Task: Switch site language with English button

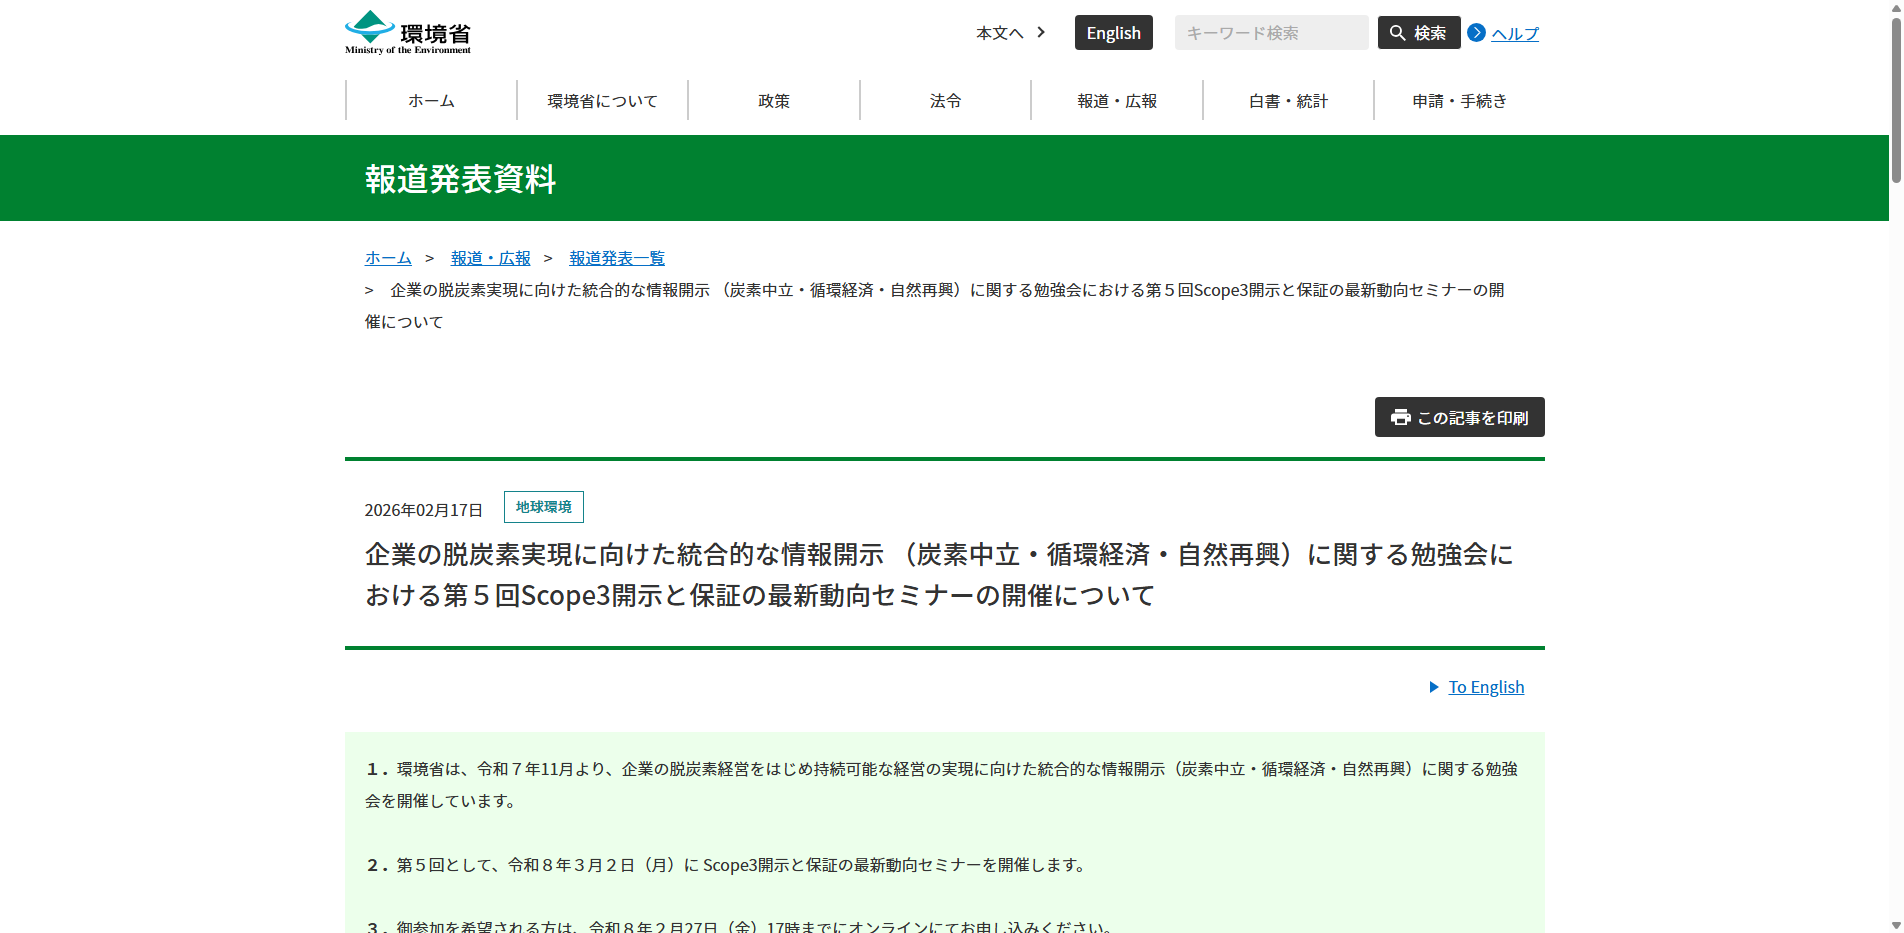Action: point(1113,33)
